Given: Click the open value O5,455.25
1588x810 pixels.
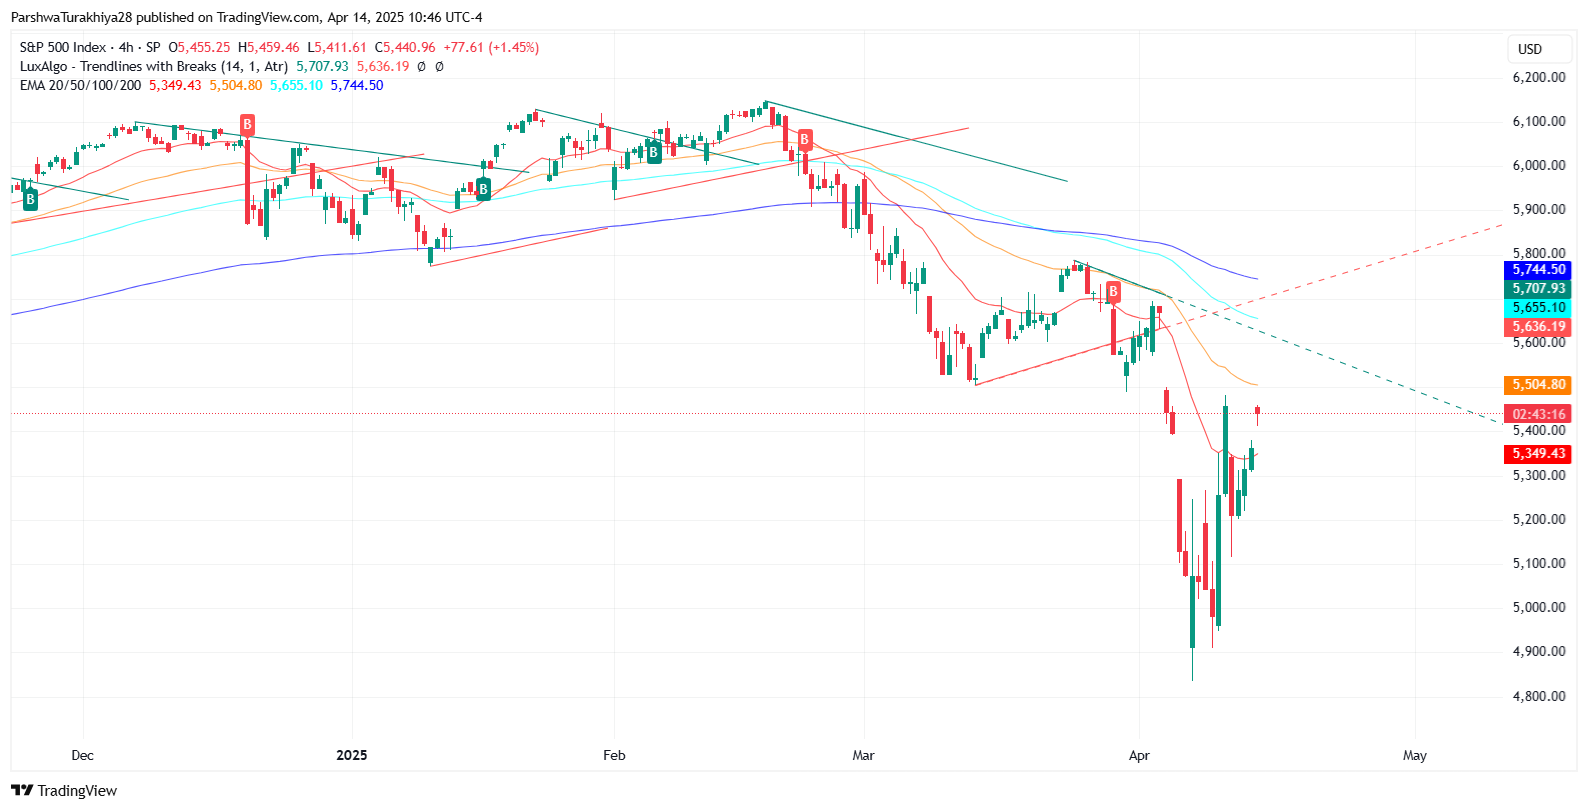Looking at the screenshot, I should pos(199,47).
